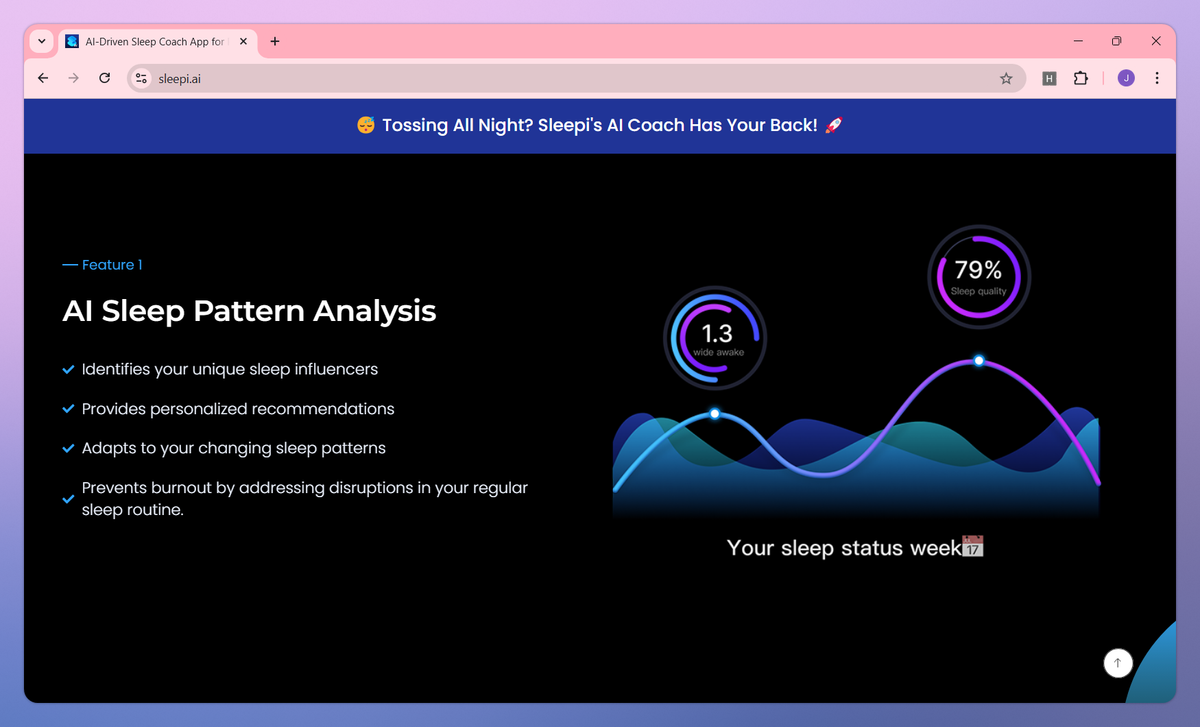Navigate back with the back arrow
This screenshot has height=727, width=1200.
tap(42, 77)
